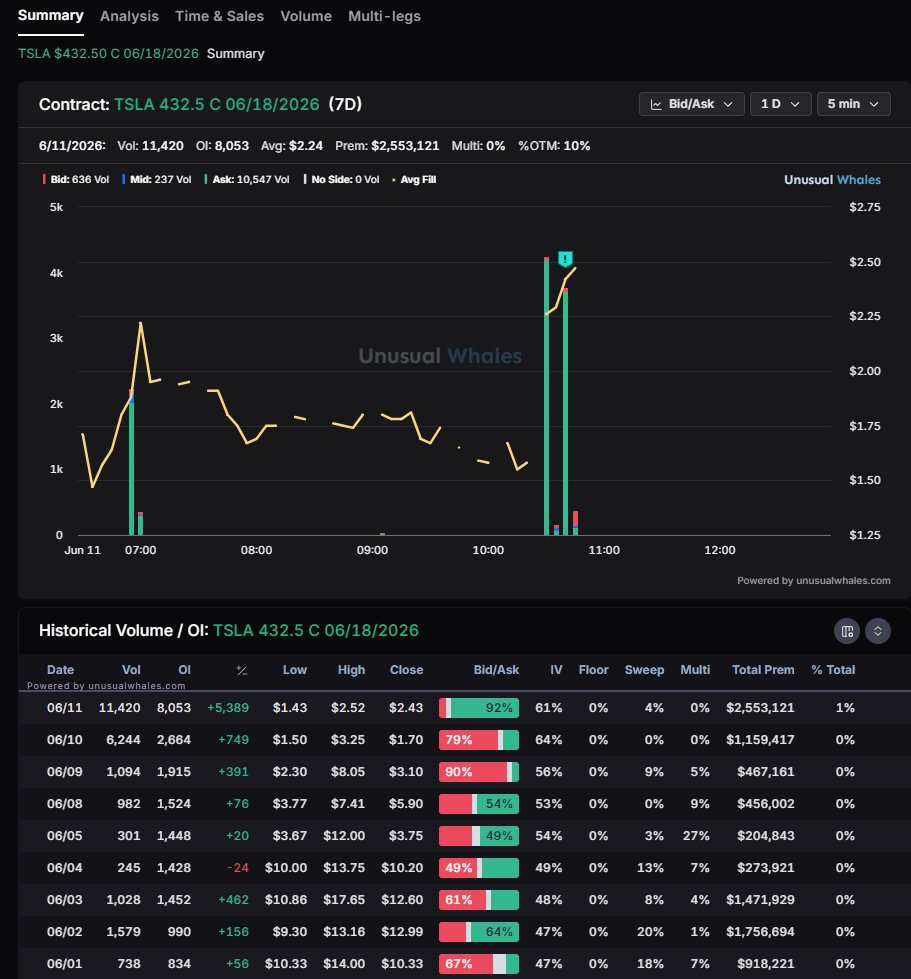The image size is (911, 979).
Task: Click the 6,244 volume cell for 06/10
Action: [123, 740]
